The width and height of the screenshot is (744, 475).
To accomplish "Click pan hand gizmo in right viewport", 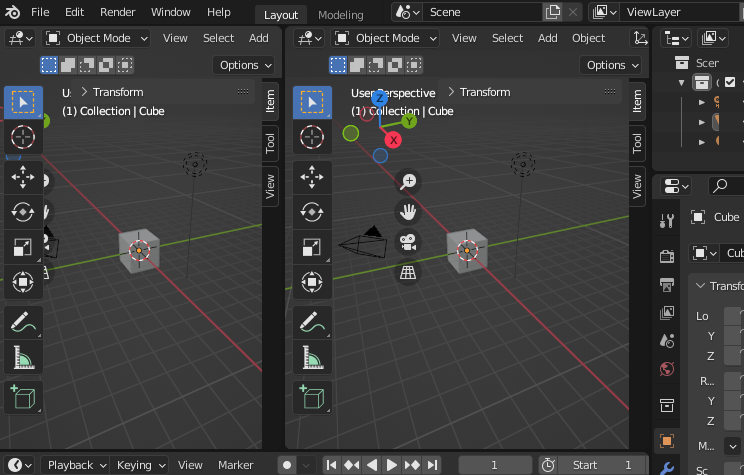I will click(408, 212).
